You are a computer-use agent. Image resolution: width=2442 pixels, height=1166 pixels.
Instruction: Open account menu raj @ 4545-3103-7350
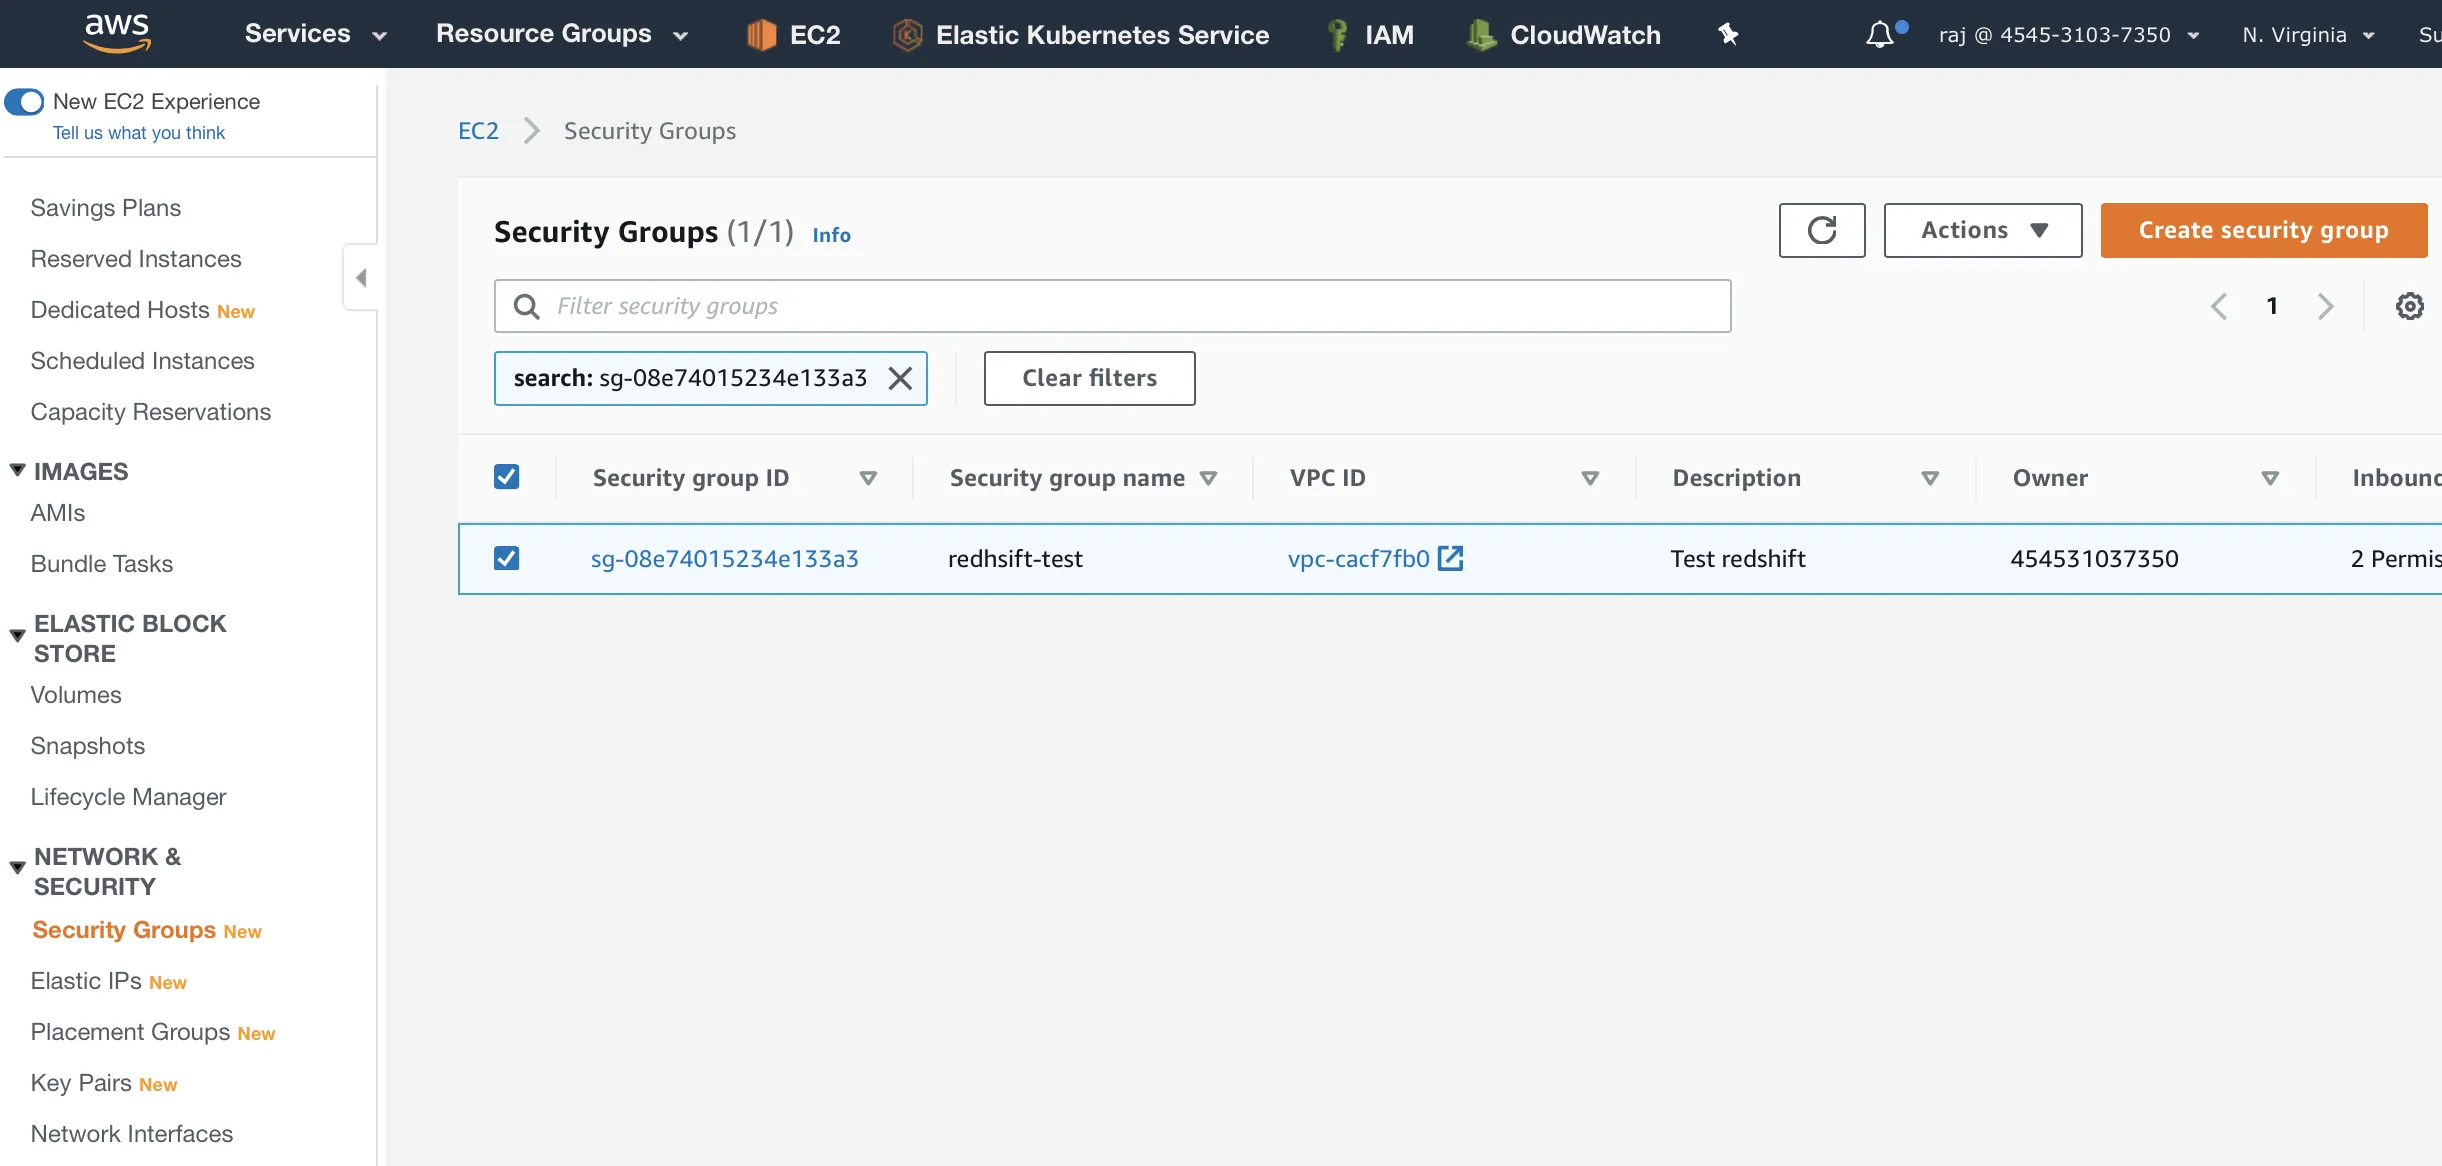pyautogui.click(x=2068, y=35)
